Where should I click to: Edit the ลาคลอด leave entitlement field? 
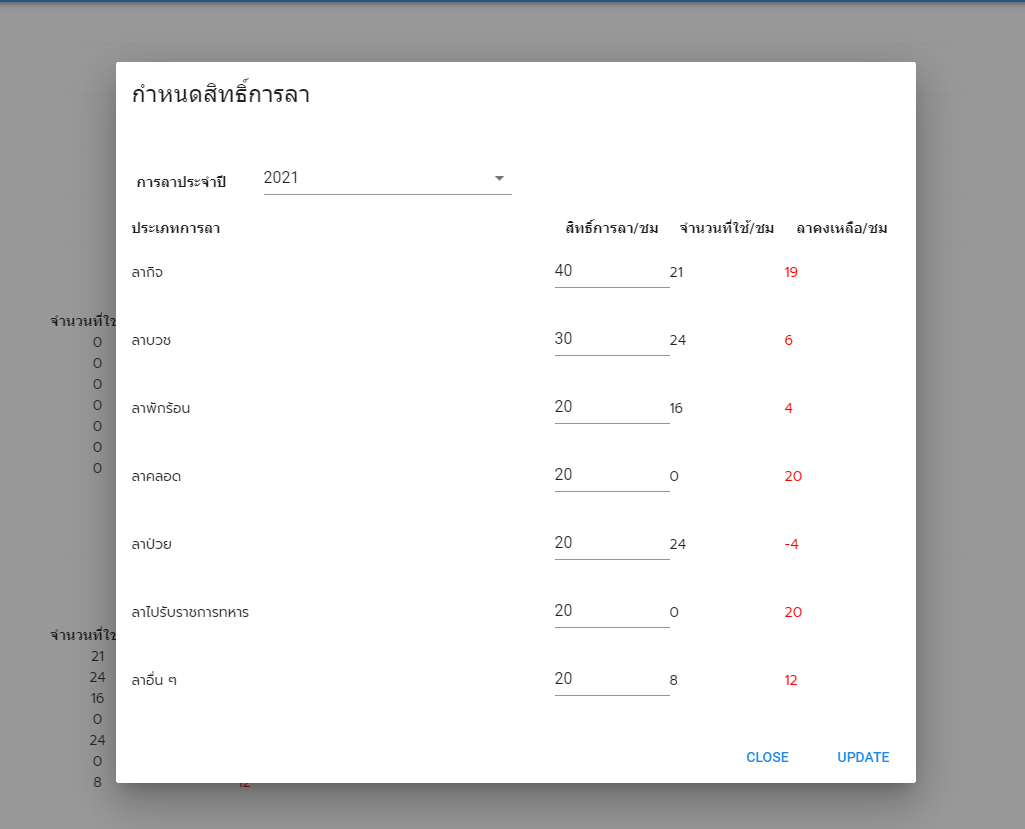pos(612,475)
